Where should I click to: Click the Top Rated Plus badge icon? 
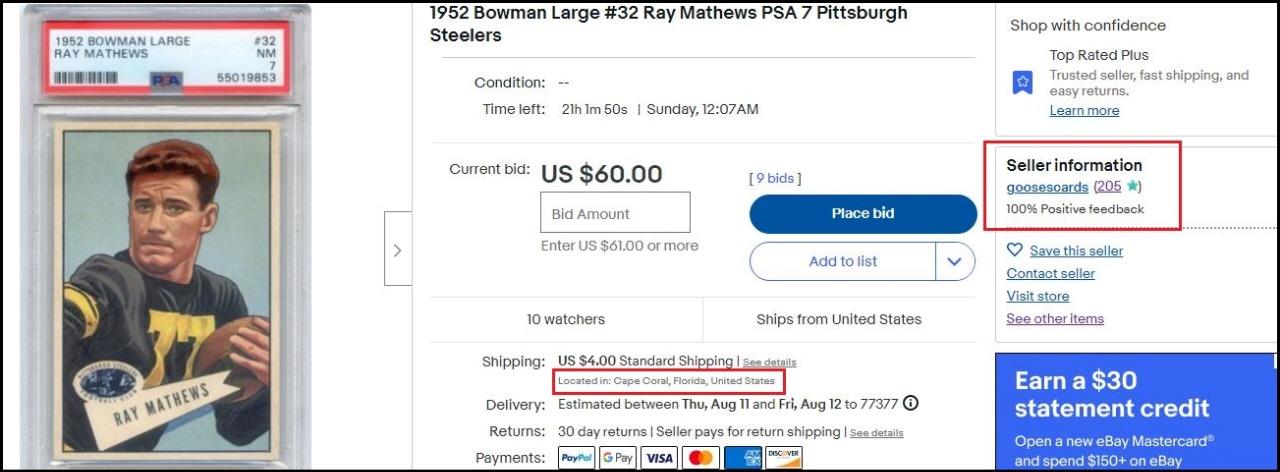pos(1022,82)
